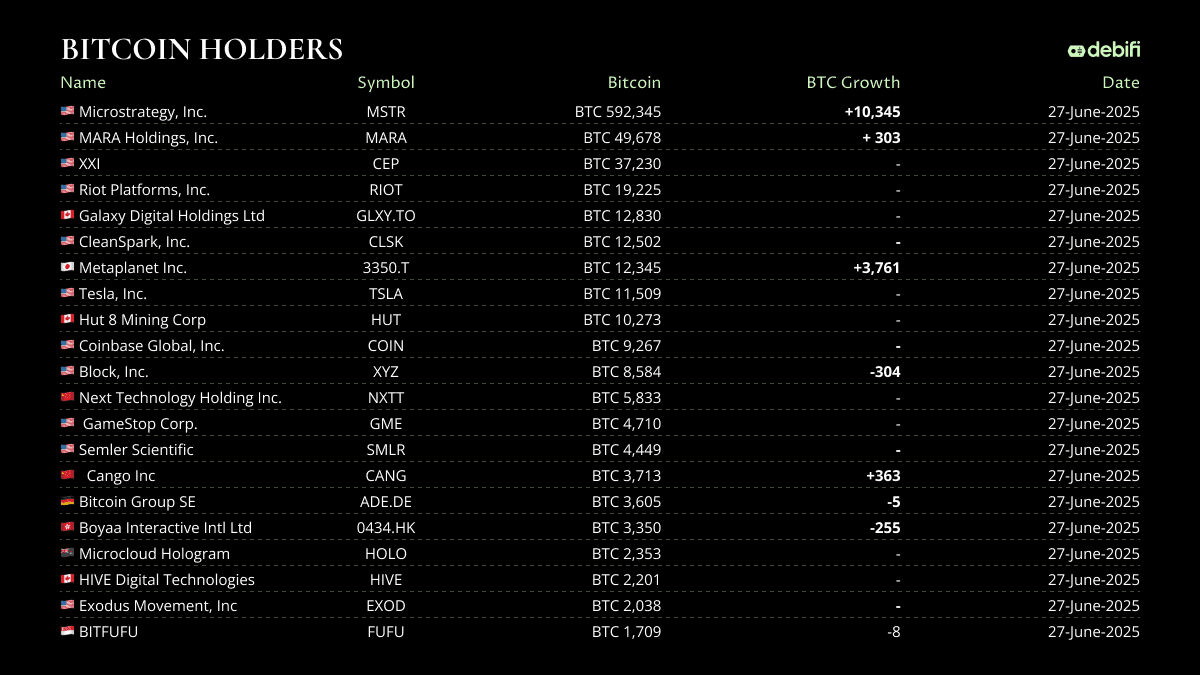This screenshot has width=1200, height=675.
Task: Click the GME symbol for GameStop
Action: 386,424
